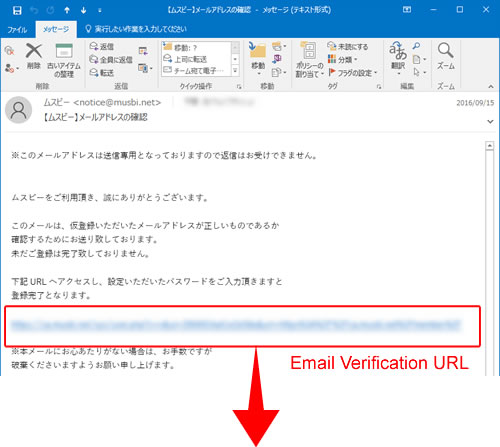Open the Rules dropdown in 移動 group
The image size is (500, 447).
click(x=279, y=46)
